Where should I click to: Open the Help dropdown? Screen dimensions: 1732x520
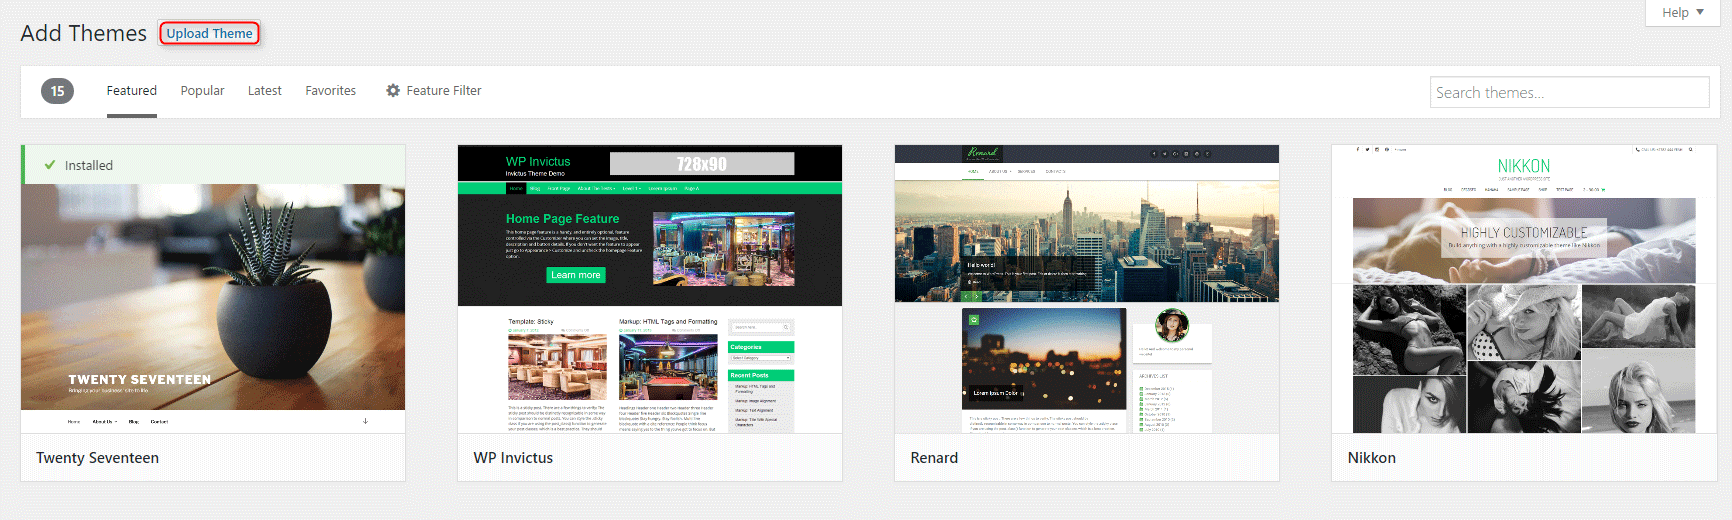coord(1682,12)
